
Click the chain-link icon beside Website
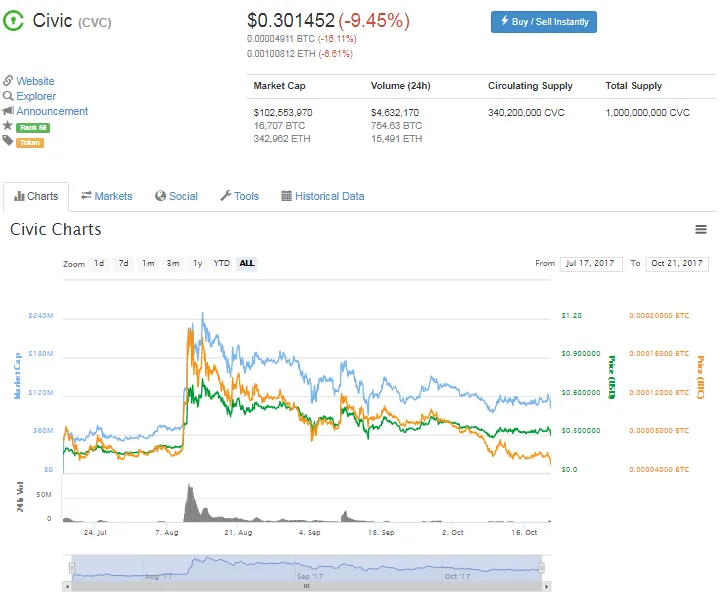(8, 81)
